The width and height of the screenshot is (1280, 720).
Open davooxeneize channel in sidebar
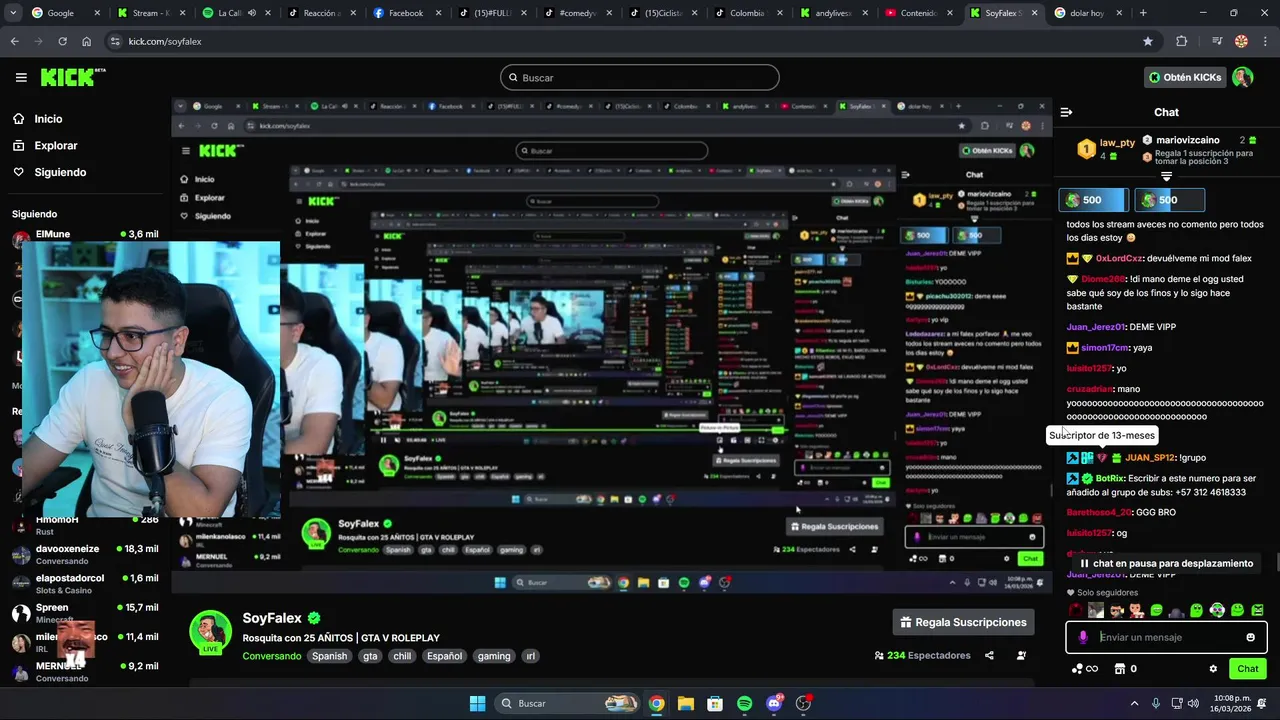(x=85, y=553)
